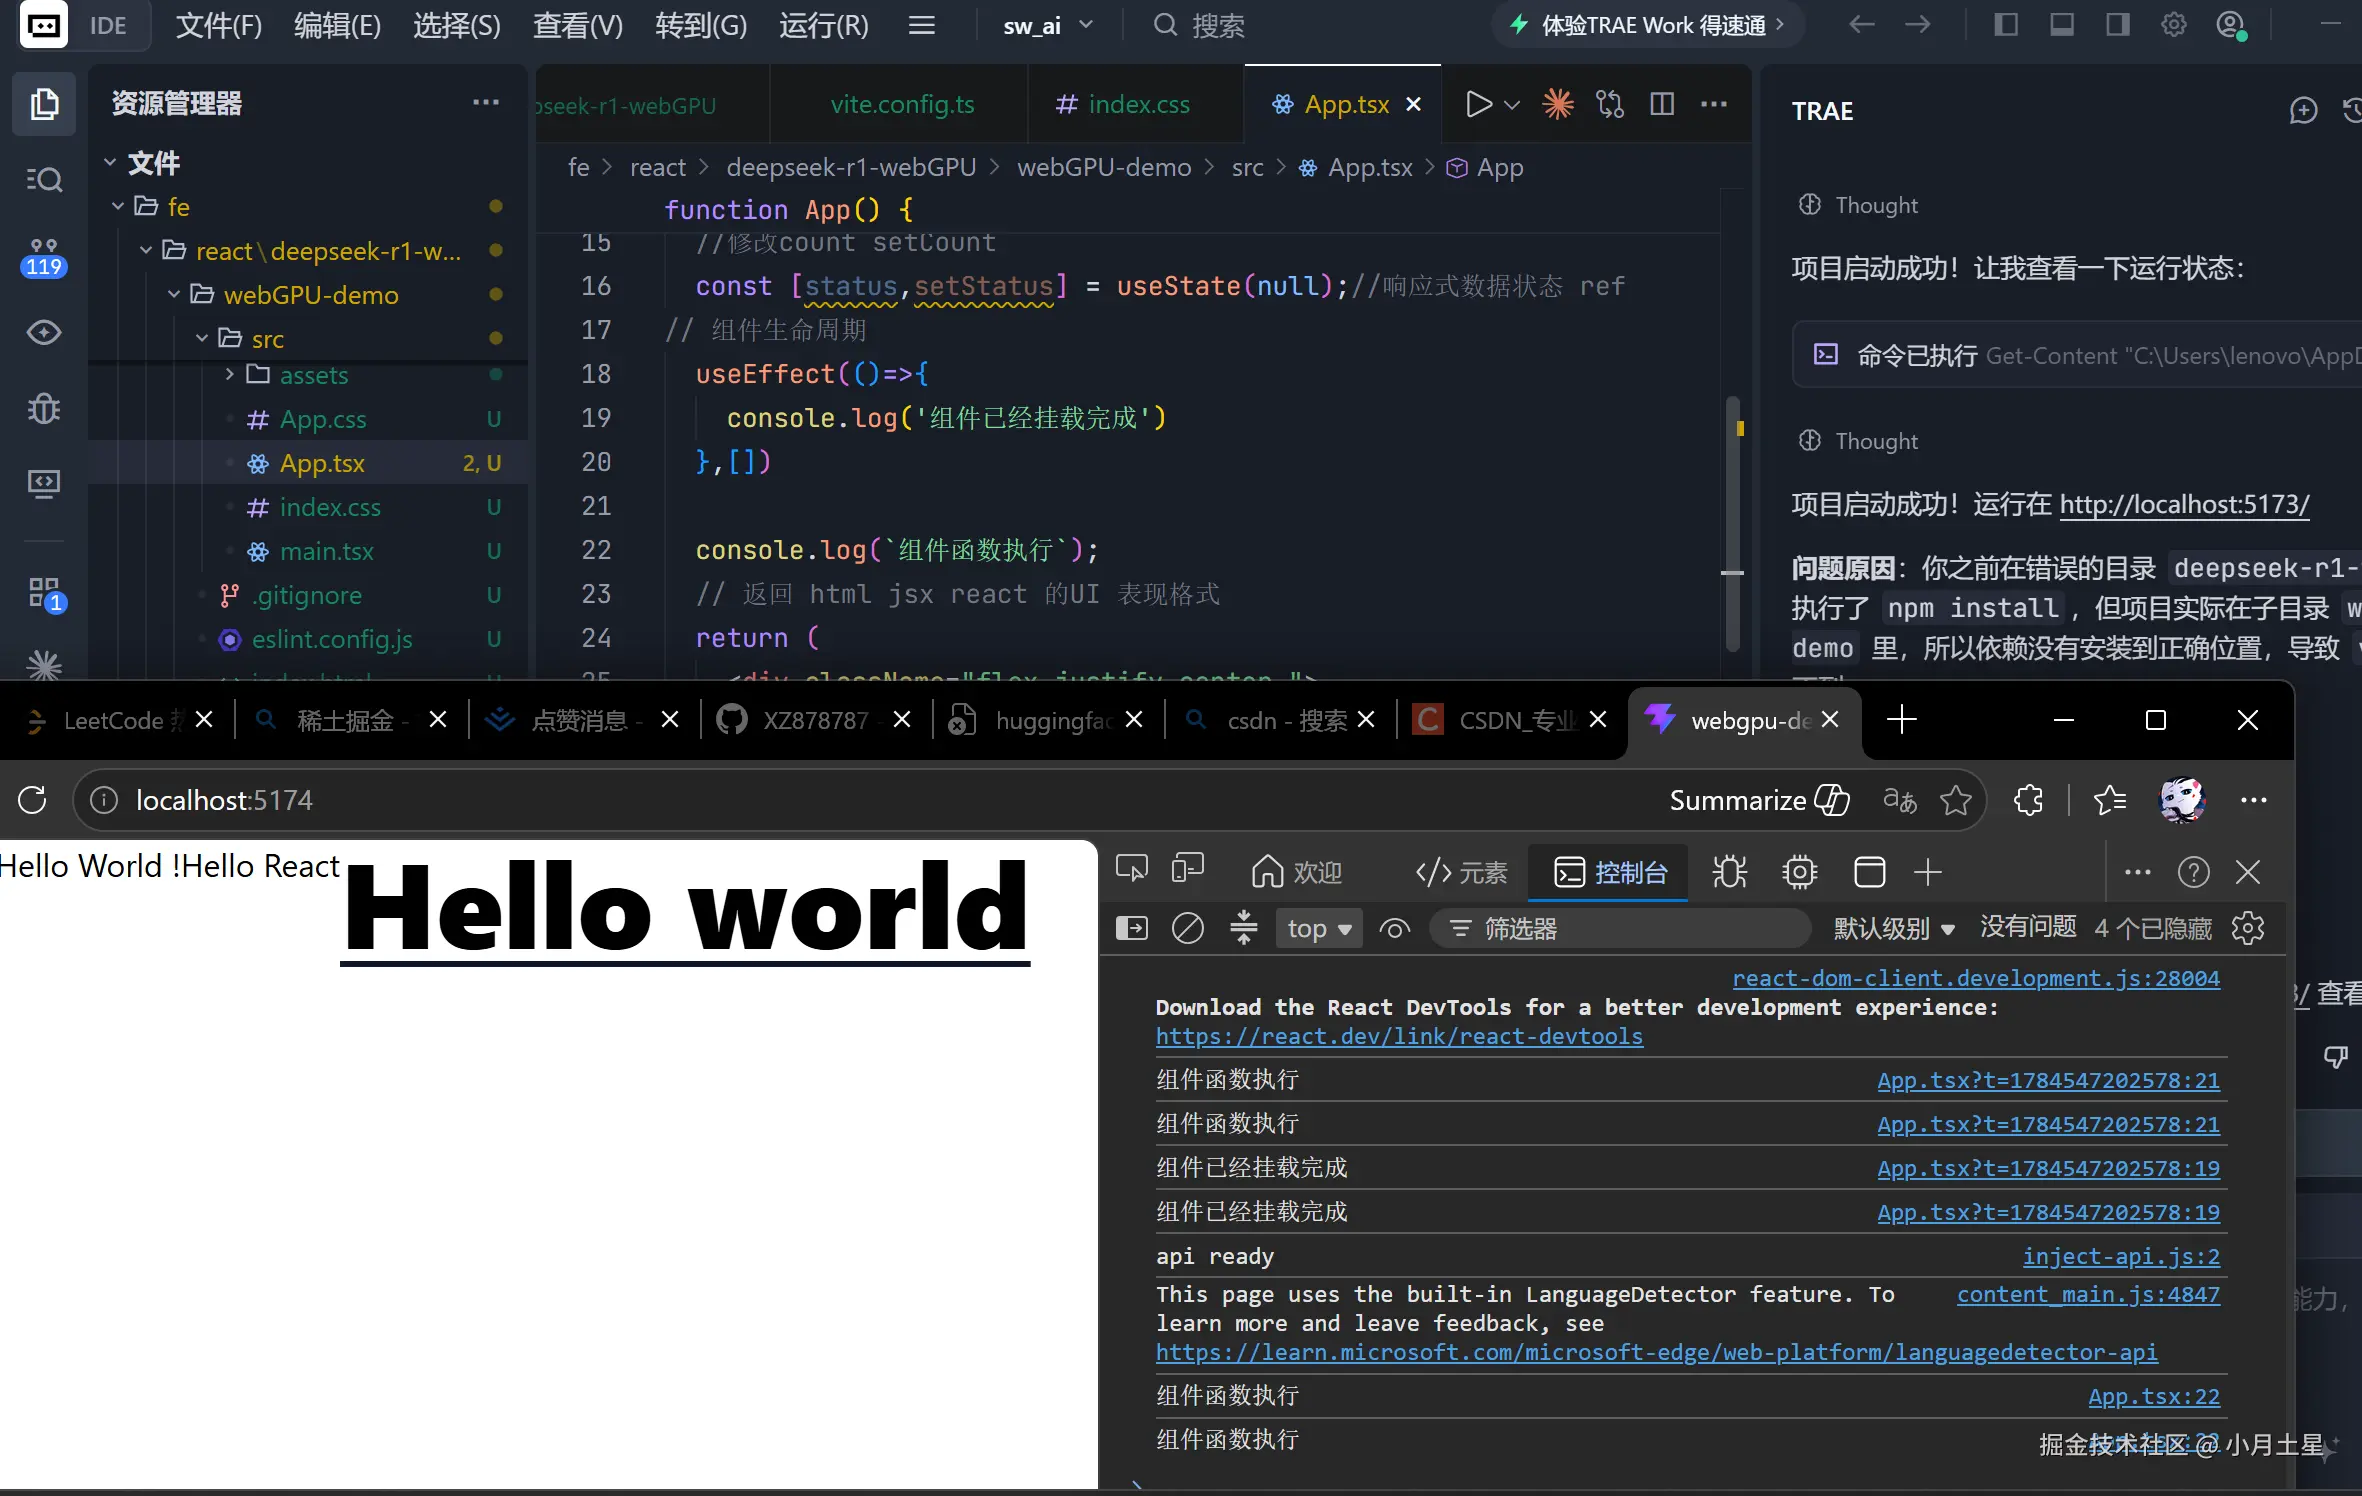The height and width of the screenshot is (1496, 2362).
Task: Toggle DevTools device emulation icon
Action: coord(1188,870)
